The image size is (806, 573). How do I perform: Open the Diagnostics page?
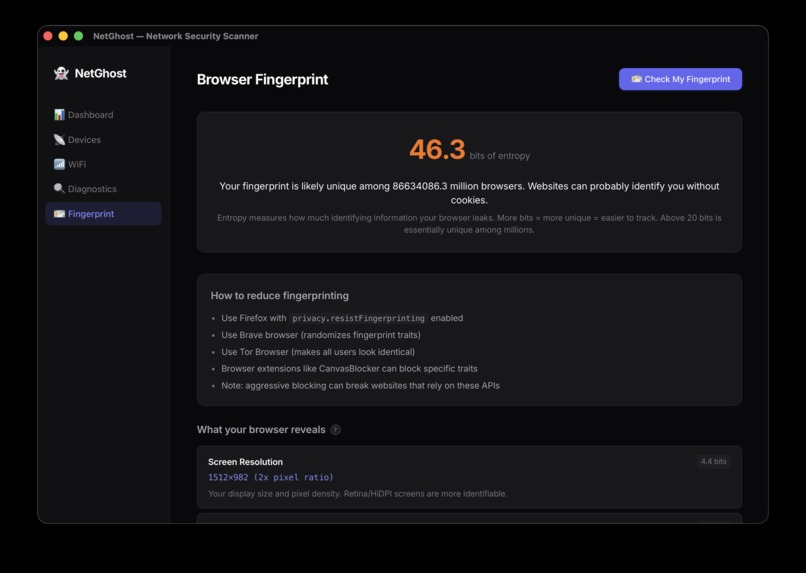point(103,189)
